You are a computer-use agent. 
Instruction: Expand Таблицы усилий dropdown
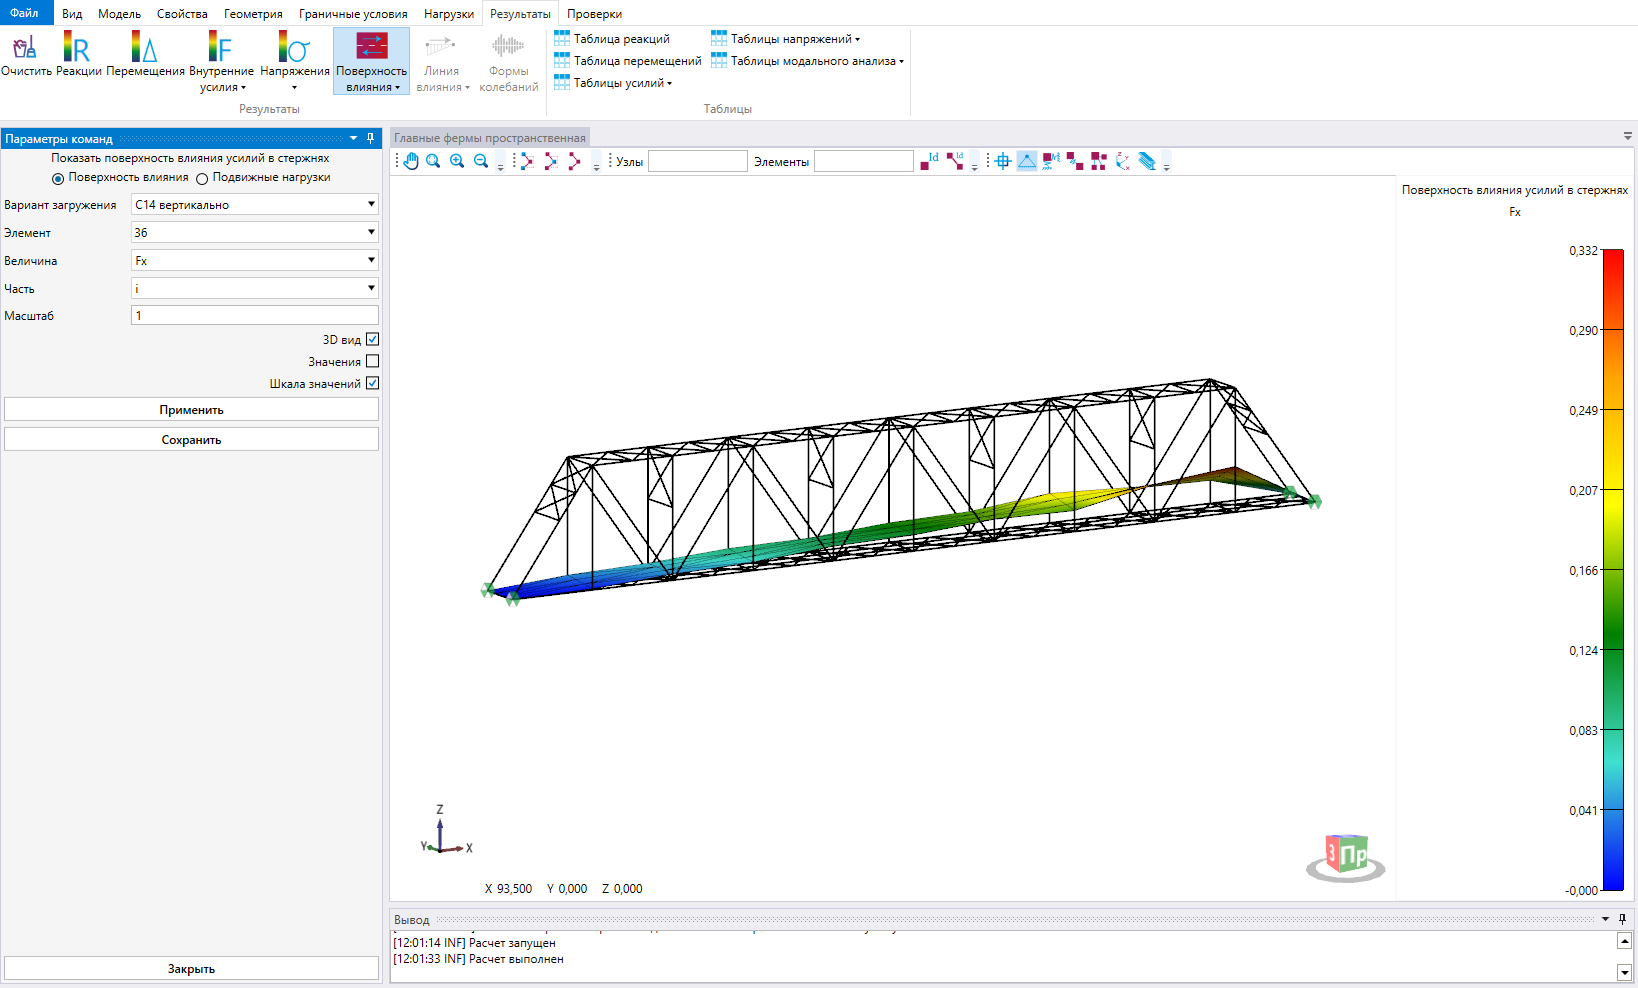coord(613,83)
